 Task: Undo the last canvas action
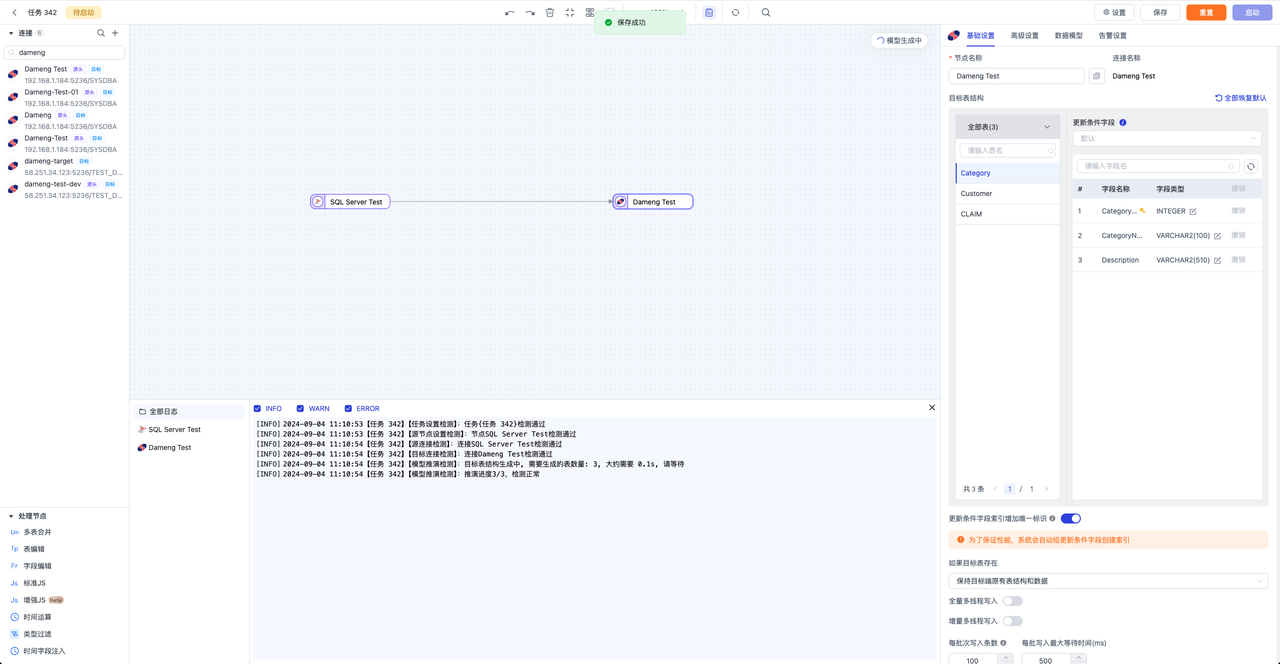[x=510, y=13]
